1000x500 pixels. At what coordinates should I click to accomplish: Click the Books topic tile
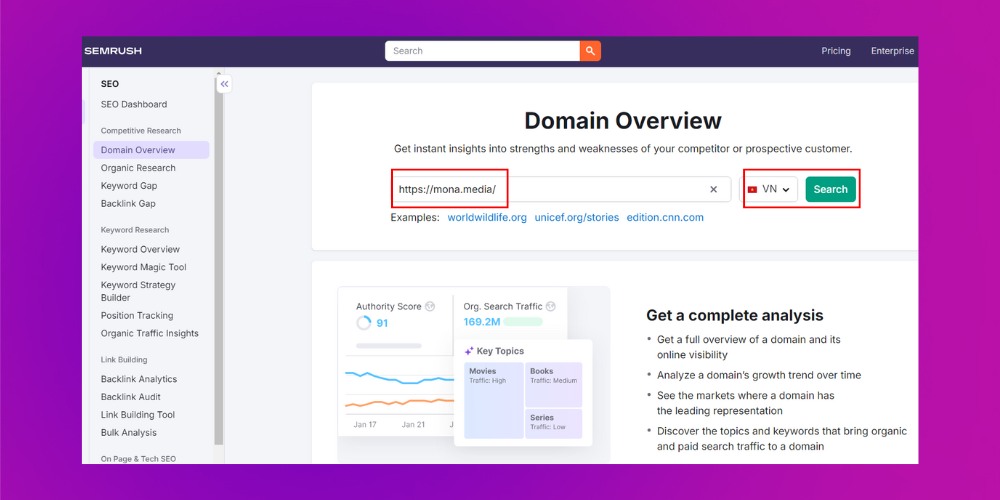tap(554, 385)
